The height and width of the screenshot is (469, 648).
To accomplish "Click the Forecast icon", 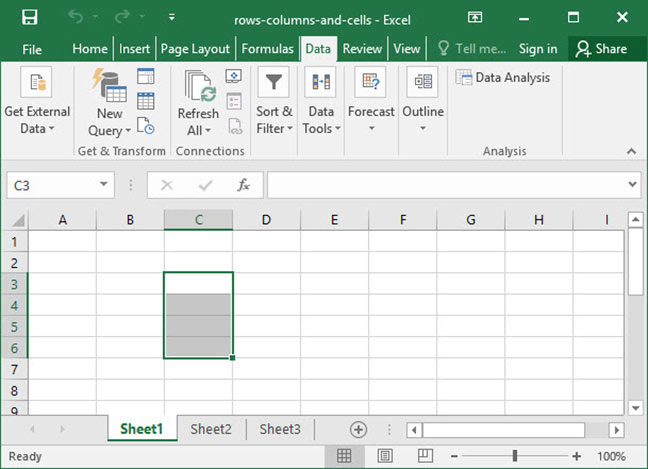I will (371, 83).
